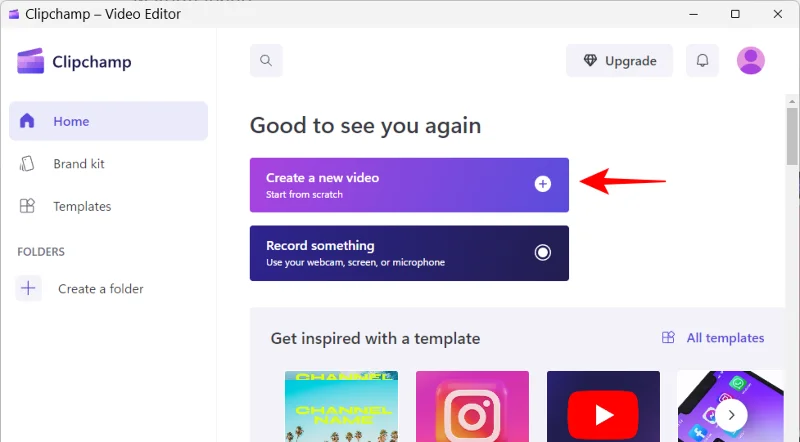Close the Clipchamp window
This screenshot has height=442, width=800.
778,14
